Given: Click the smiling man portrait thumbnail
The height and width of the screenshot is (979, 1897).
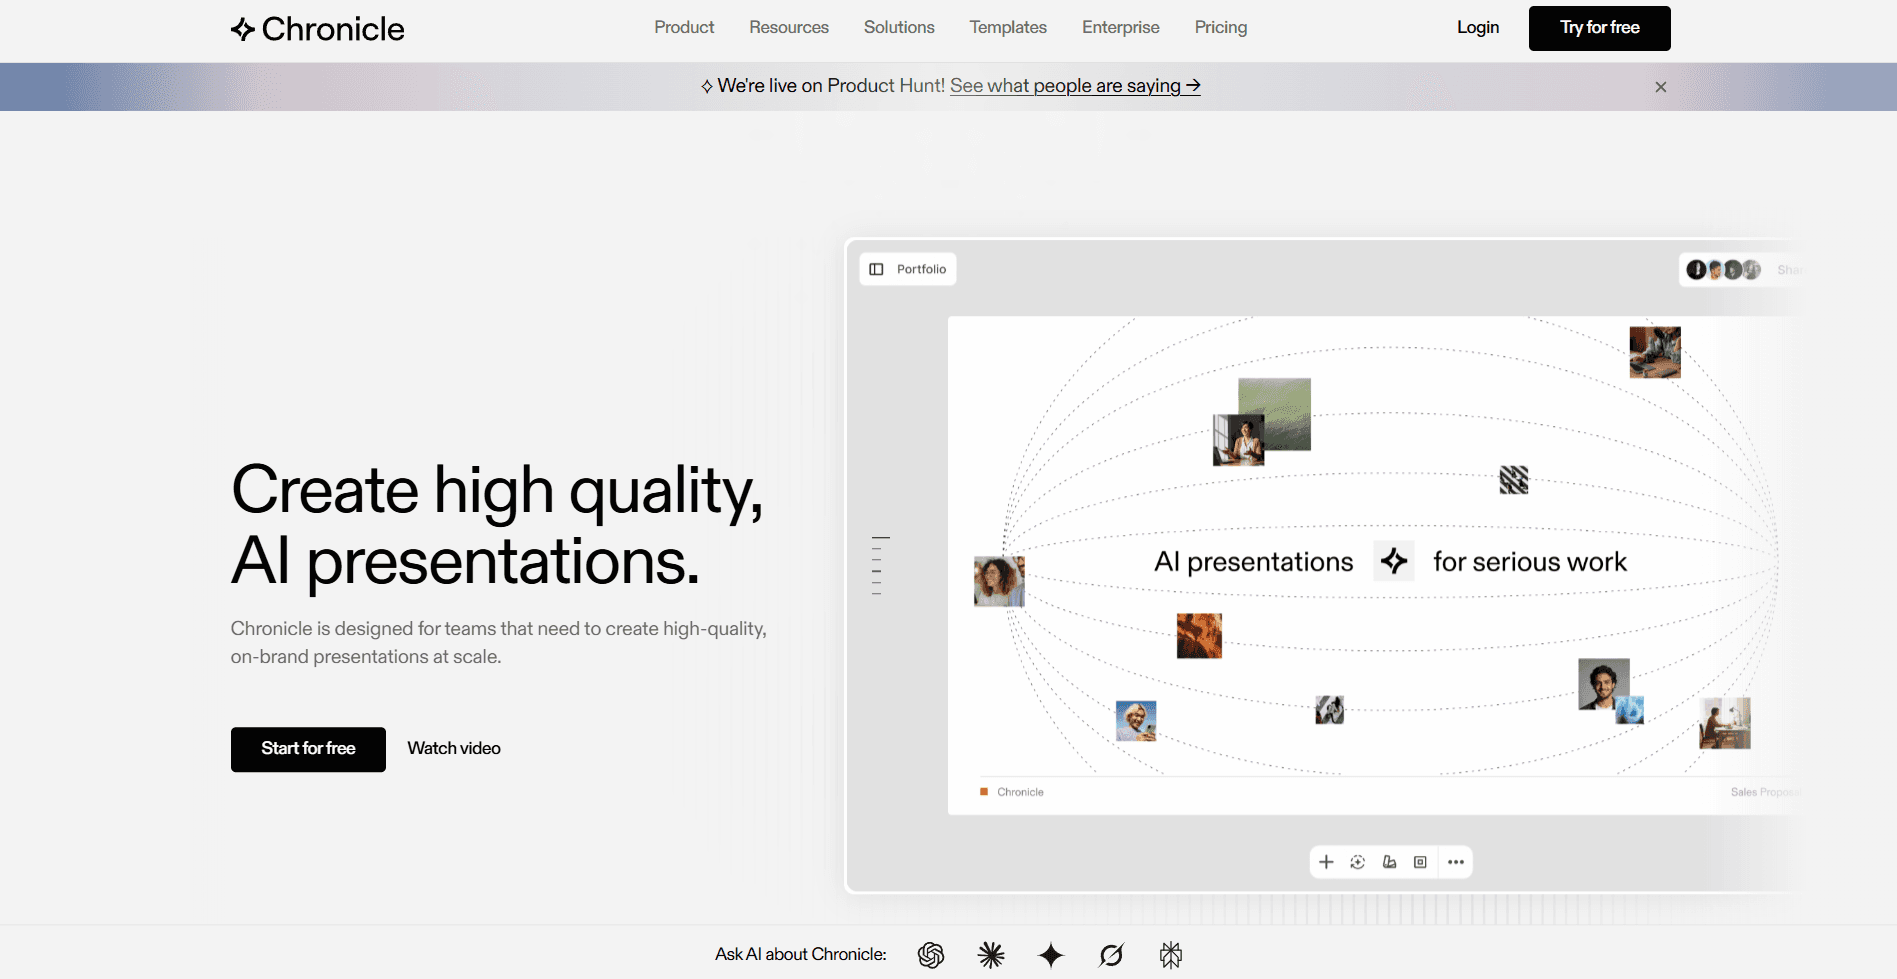Looking at the screenshot, I should click(x=1603, y=684).
